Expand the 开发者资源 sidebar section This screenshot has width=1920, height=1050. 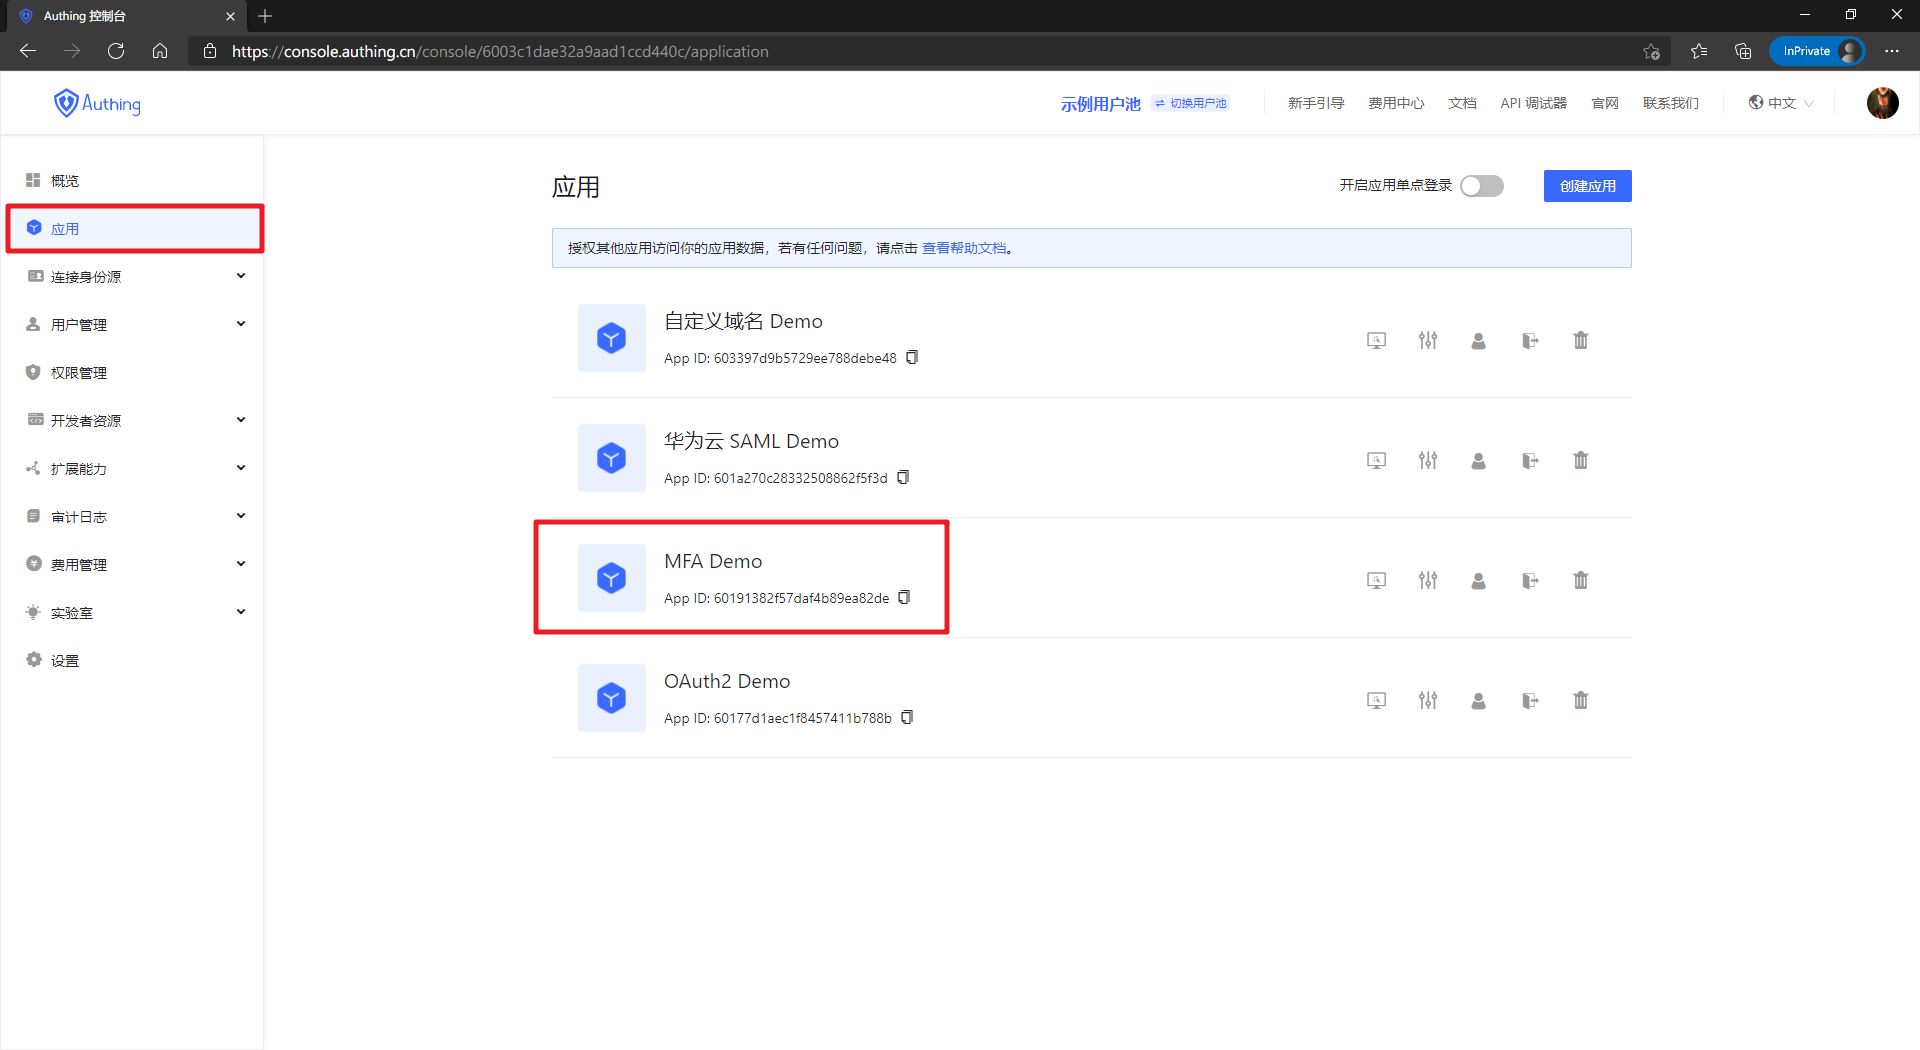[x=134, y=421]
